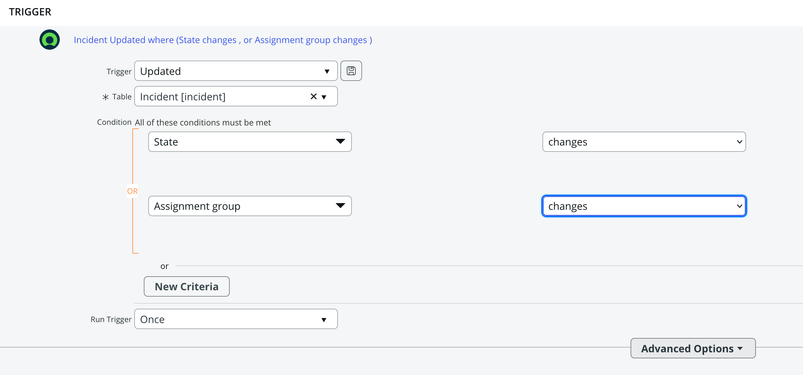The width and height of the screenshot is (803, 375).
Task: Open the changes operator for Assignment group
Action: pos(644,206)
